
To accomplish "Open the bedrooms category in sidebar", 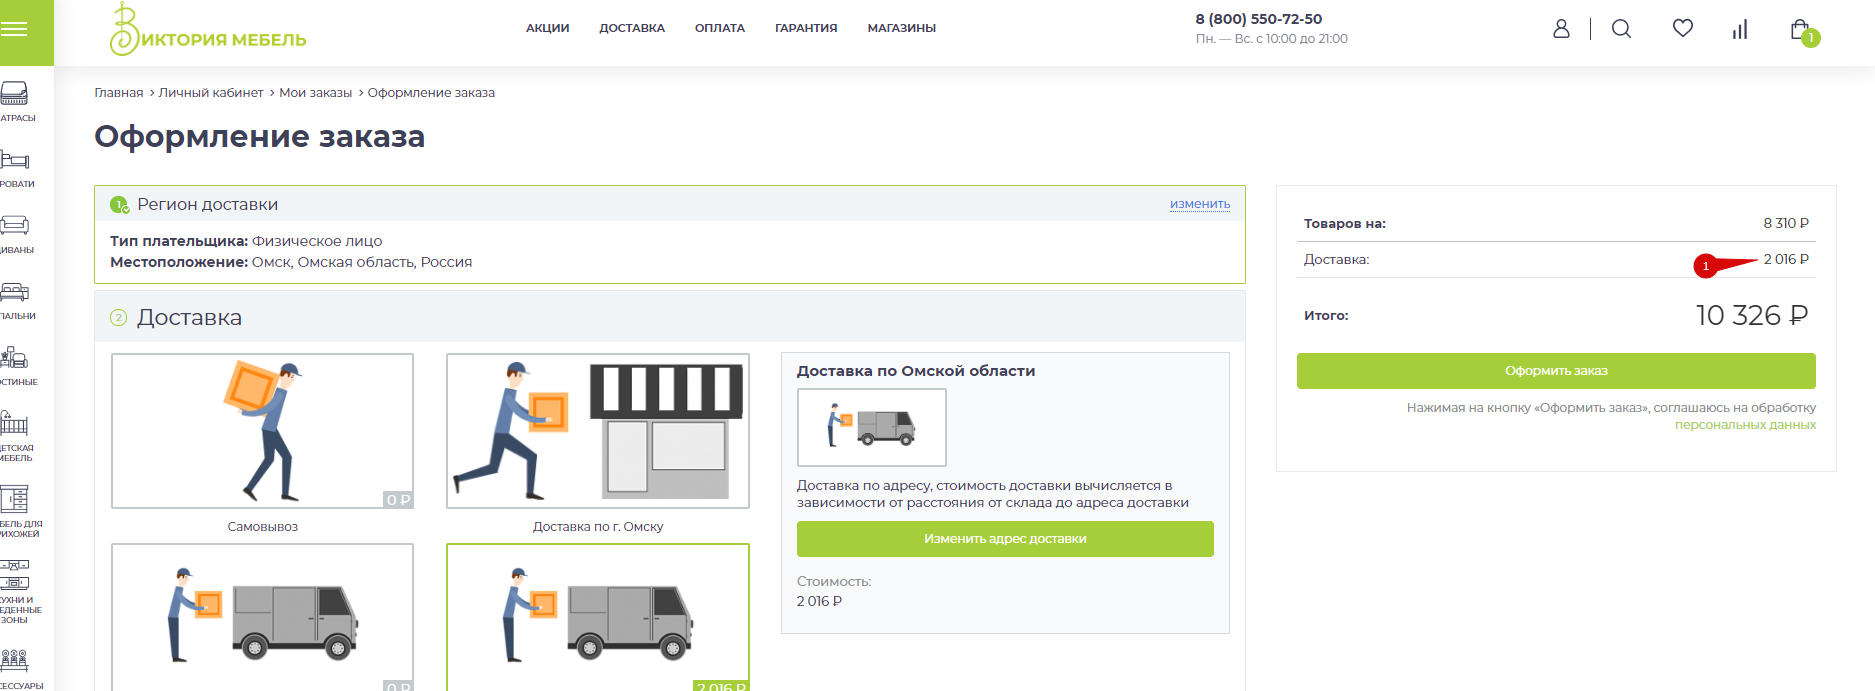I will point(16,299).
